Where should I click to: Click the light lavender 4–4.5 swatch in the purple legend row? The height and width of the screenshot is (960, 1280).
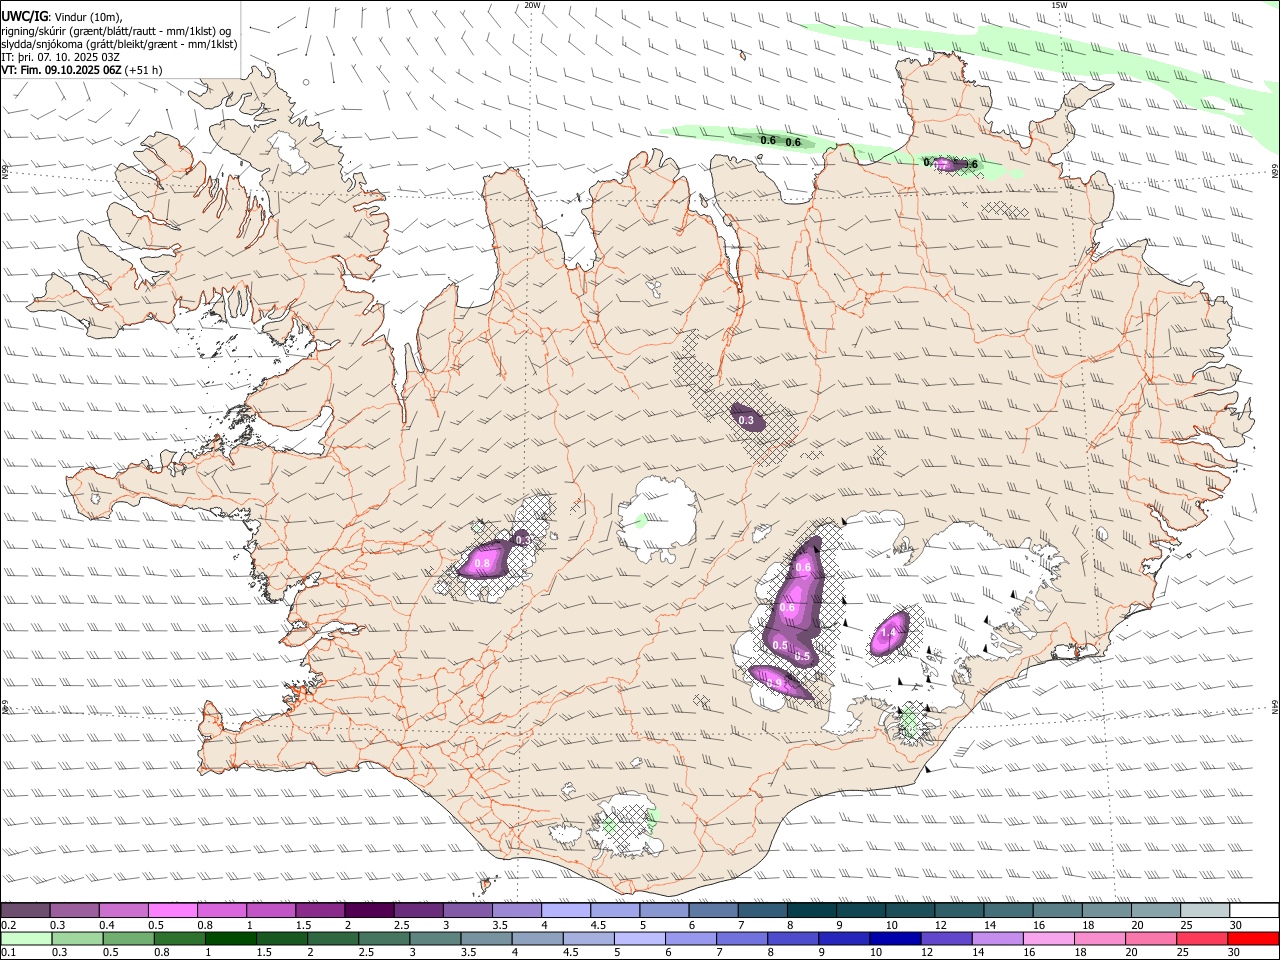point(566,910)
